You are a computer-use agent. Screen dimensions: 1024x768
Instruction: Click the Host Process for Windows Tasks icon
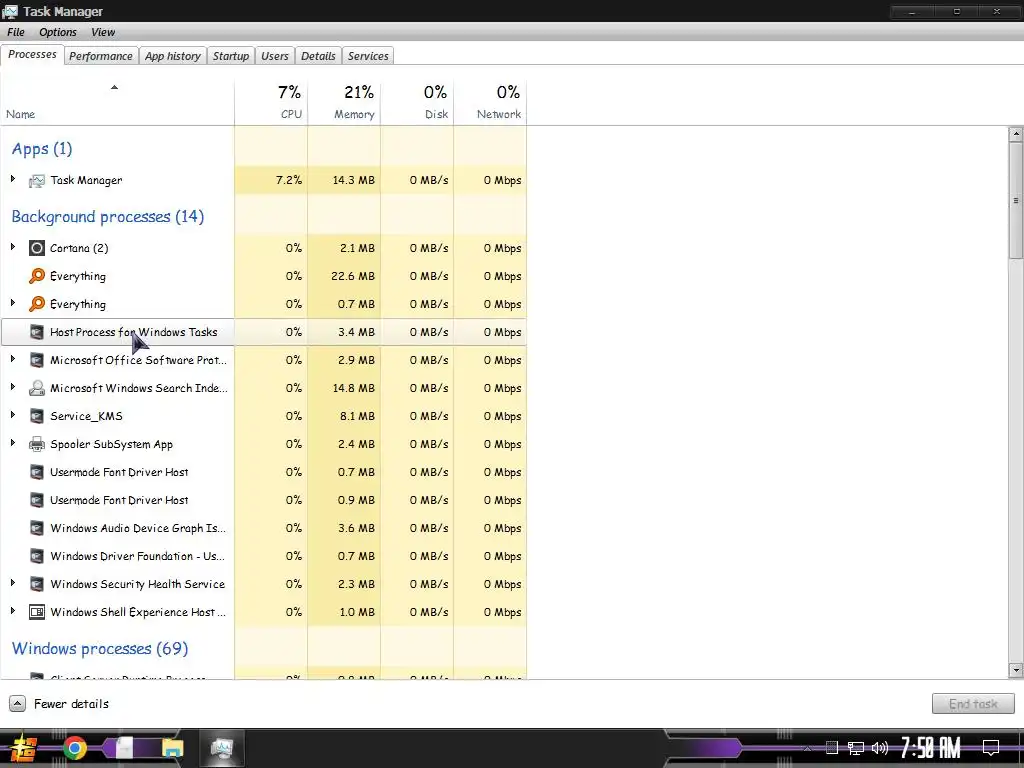coord(37,332)
